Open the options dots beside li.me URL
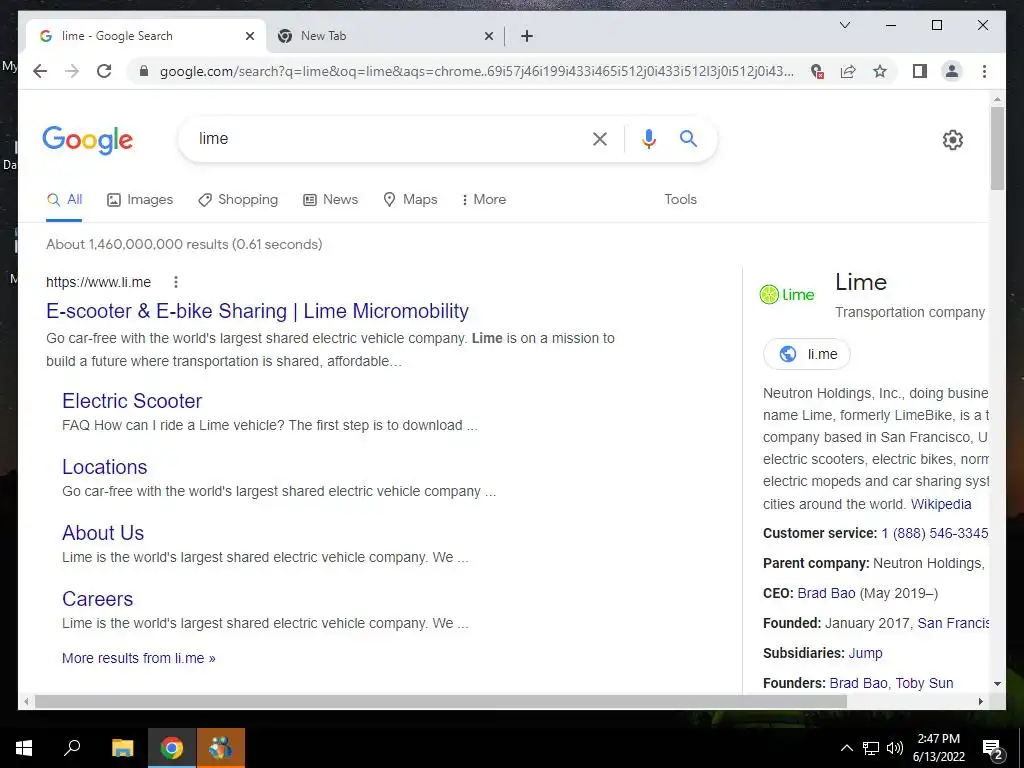 pyautogui.click(x=176, y=282)
